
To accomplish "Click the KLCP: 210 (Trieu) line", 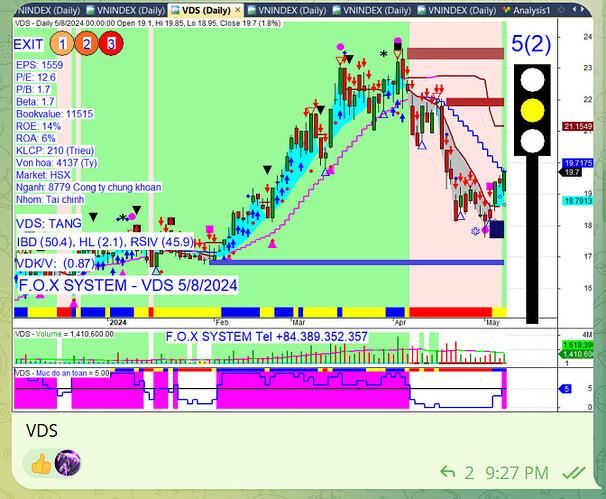I will [x=55, y=150].
